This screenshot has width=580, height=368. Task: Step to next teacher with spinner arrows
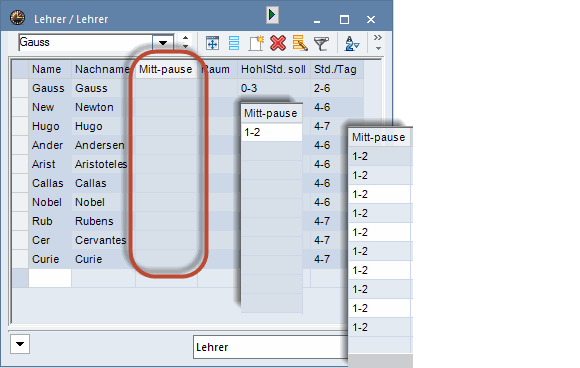tap(185, 42)
